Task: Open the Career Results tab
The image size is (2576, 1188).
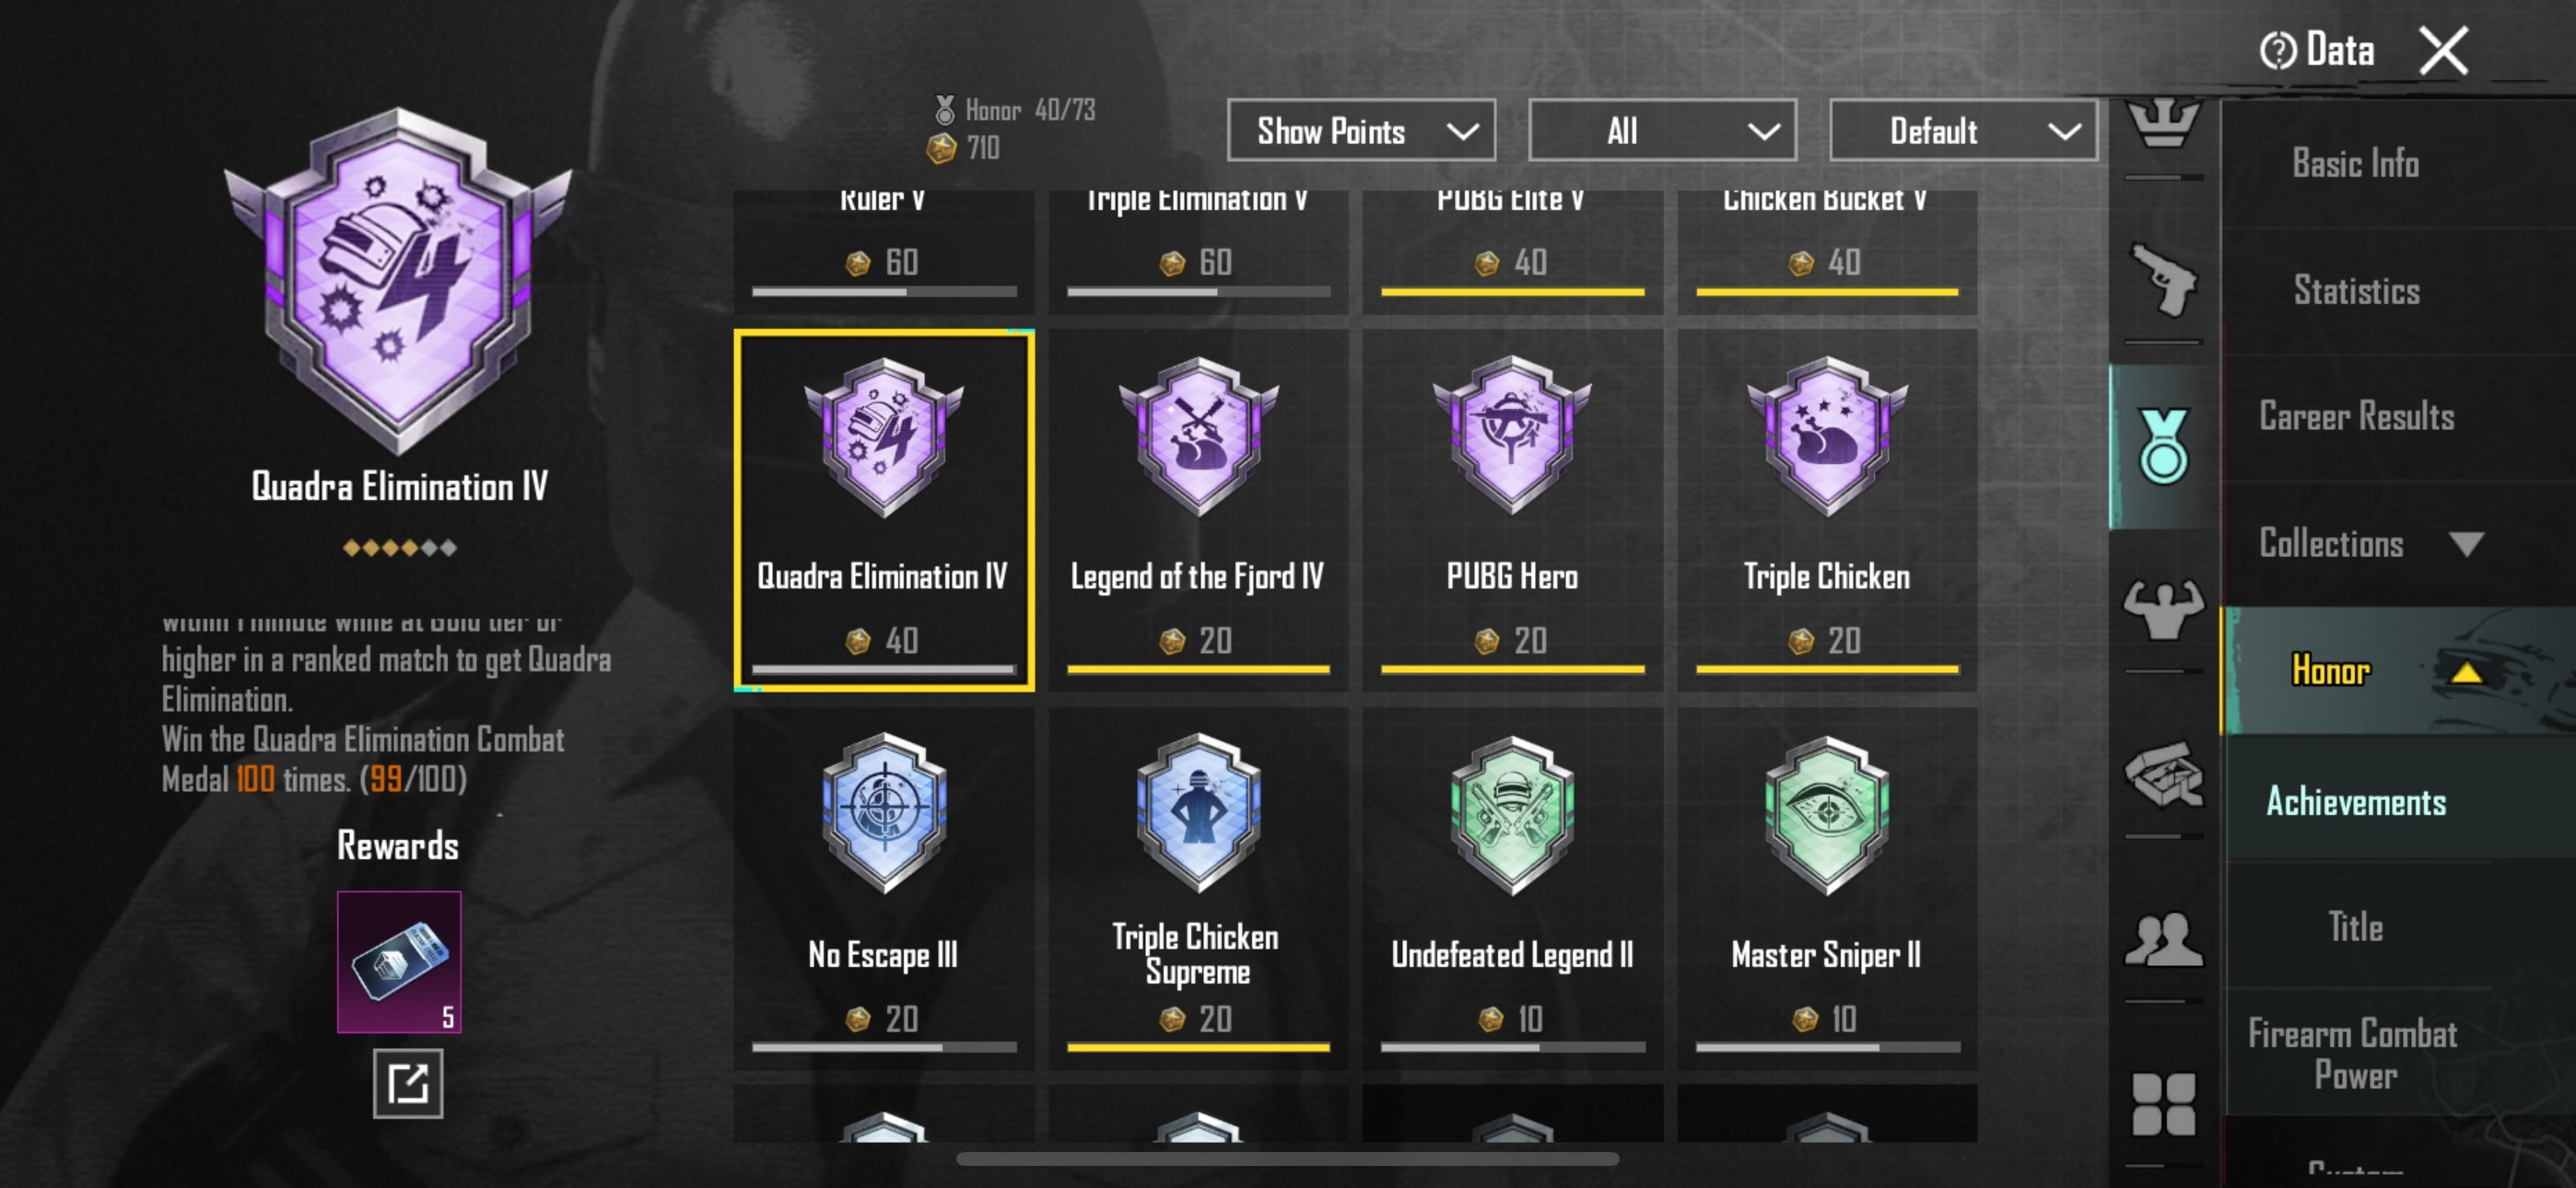Action: coord(2357,416)
